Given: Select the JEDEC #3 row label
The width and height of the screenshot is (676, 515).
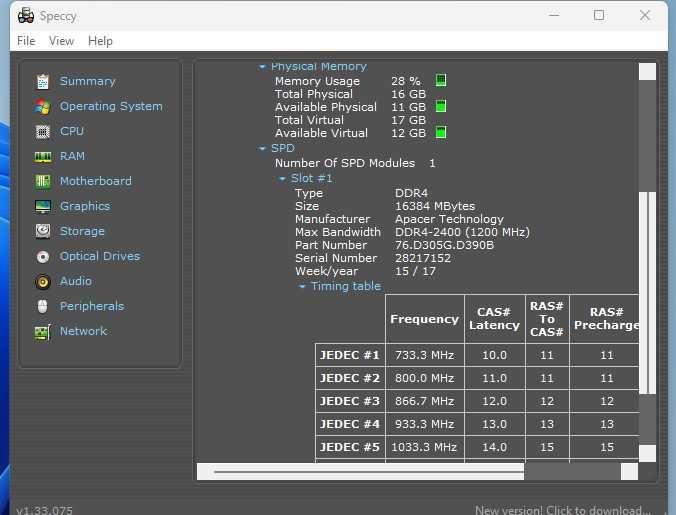Looking at the screenshot, I should (x=350, y=401).
